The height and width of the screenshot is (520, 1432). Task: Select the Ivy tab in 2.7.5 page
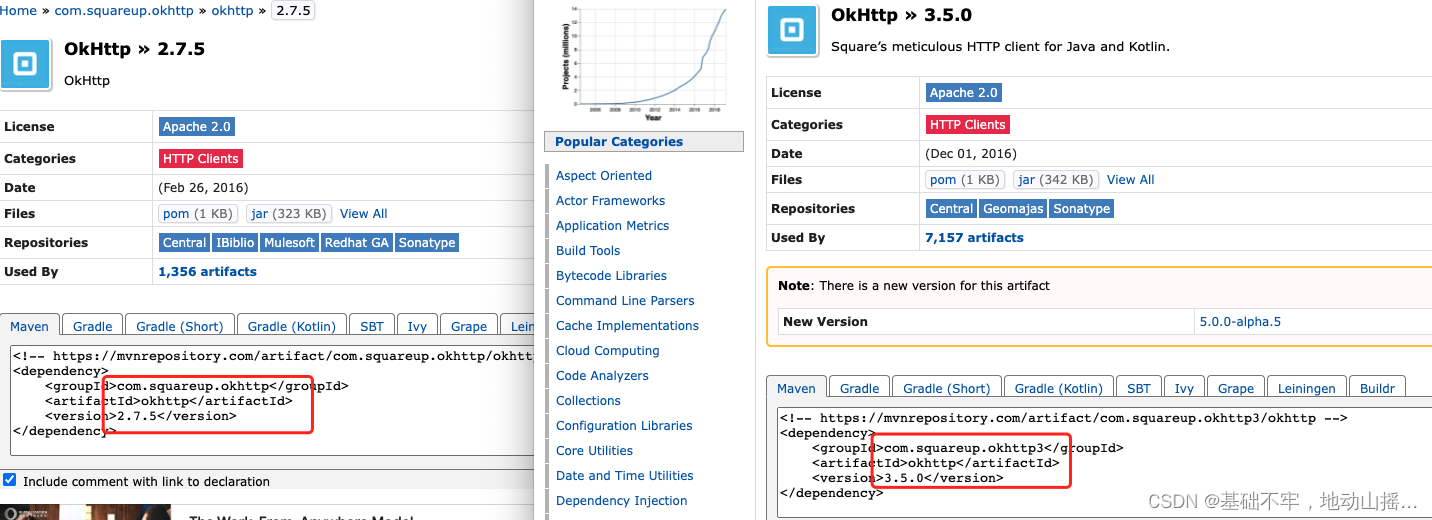417,326
